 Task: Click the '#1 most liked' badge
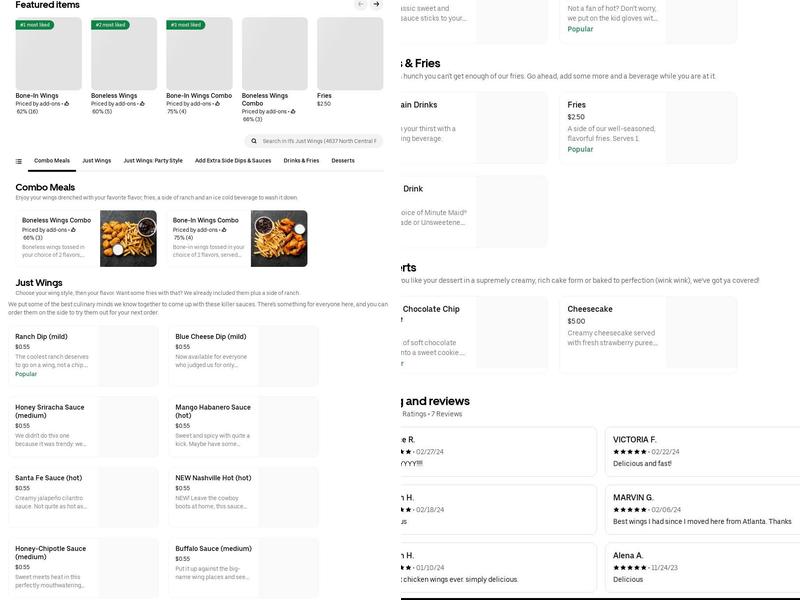[x=36, y=25]
